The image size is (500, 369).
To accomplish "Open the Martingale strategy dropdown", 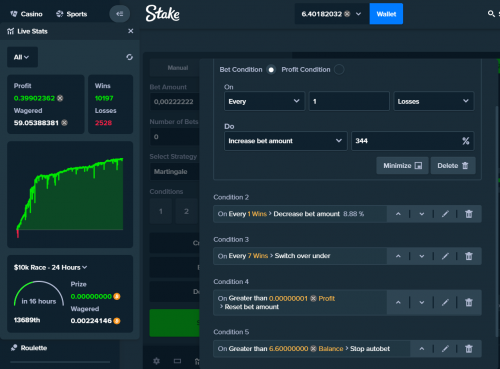I will pyautogui.click(x=175, y=172).
